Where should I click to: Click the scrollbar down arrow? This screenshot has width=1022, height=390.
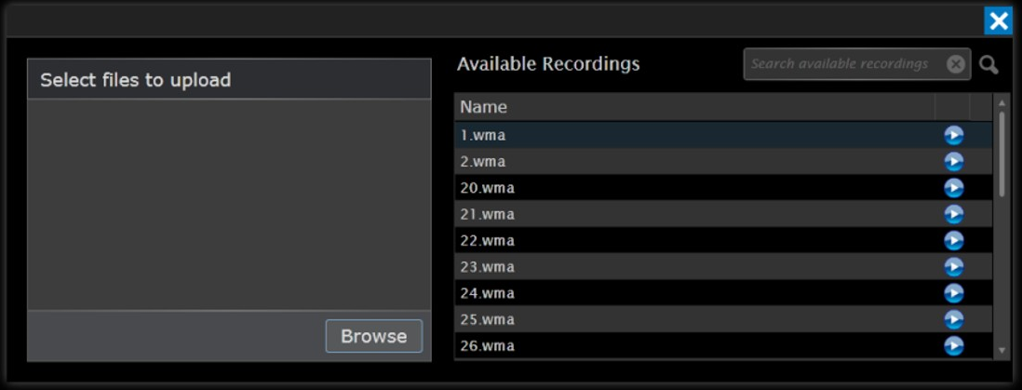(1002, 351)
